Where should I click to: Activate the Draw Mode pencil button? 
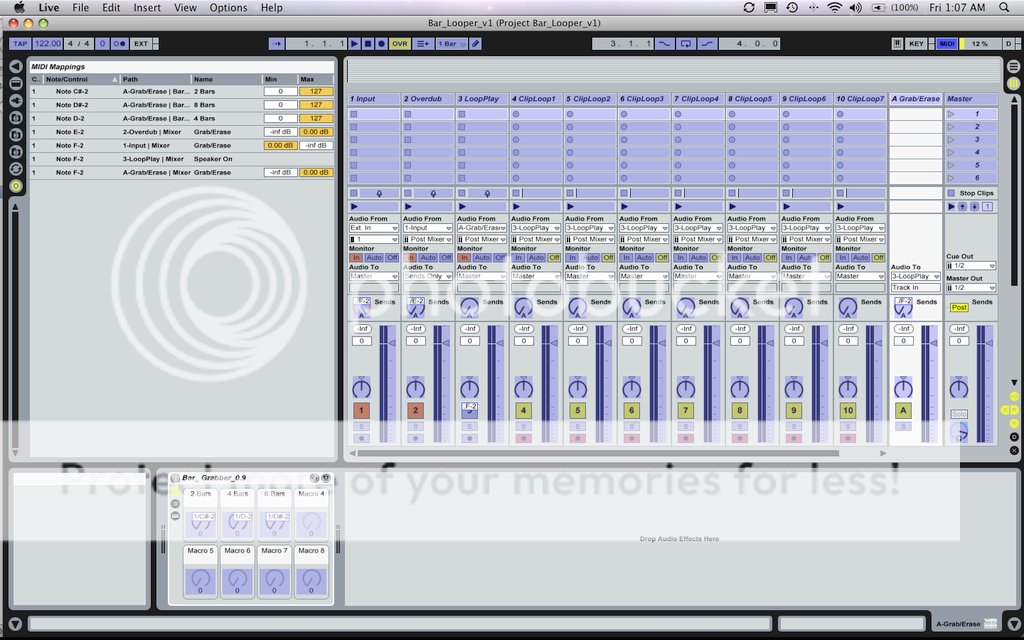click(476, 44)
